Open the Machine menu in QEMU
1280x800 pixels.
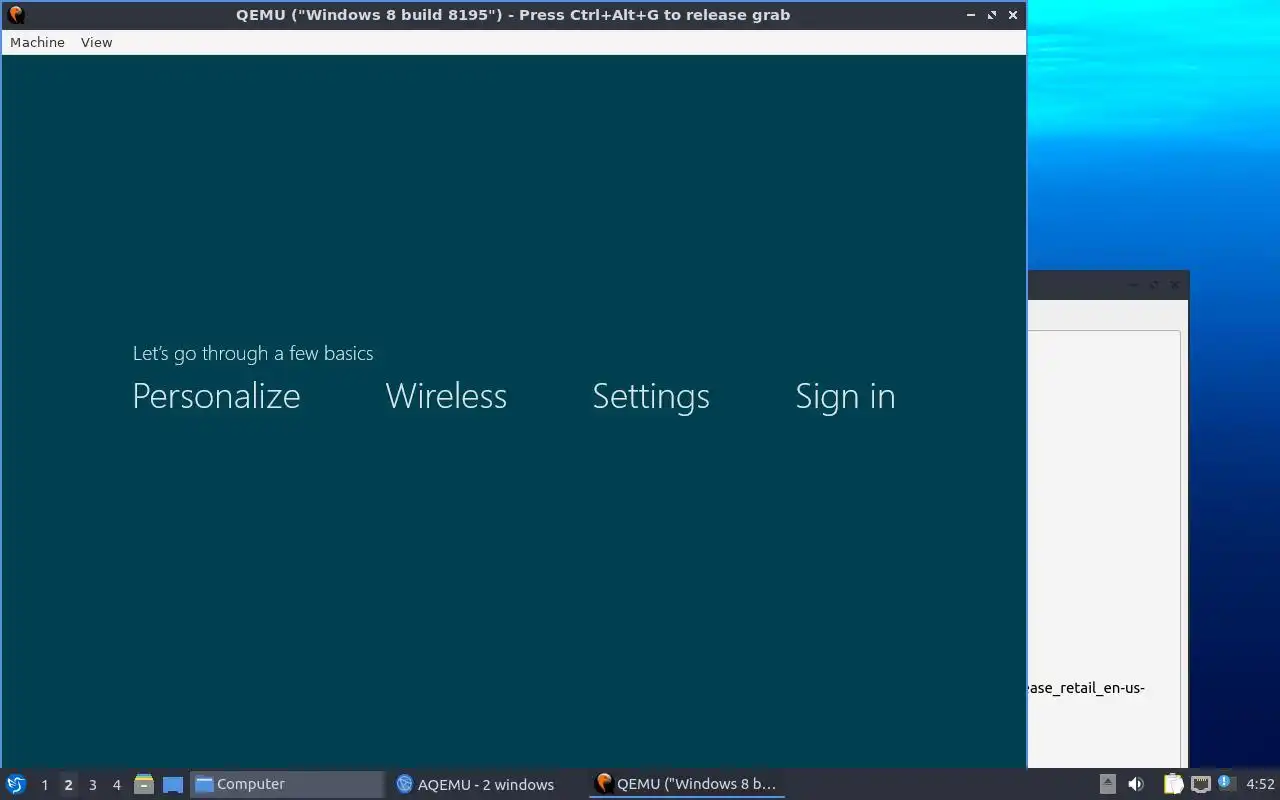[37, 42]
